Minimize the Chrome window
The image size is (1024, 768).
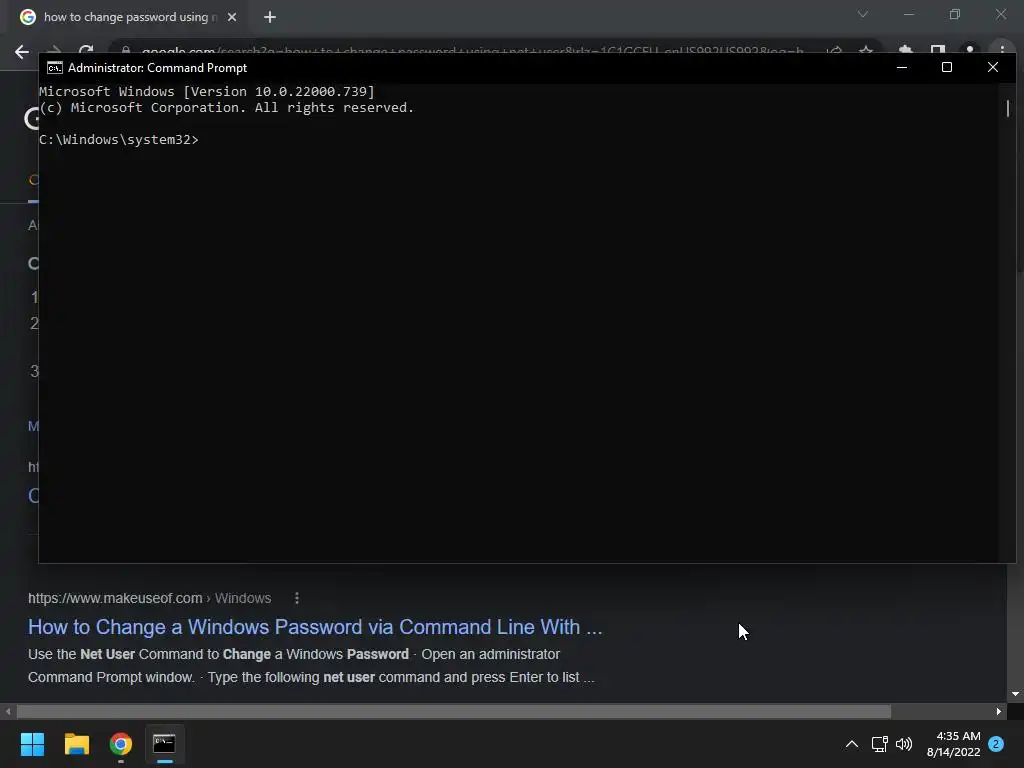click(908, 14)
